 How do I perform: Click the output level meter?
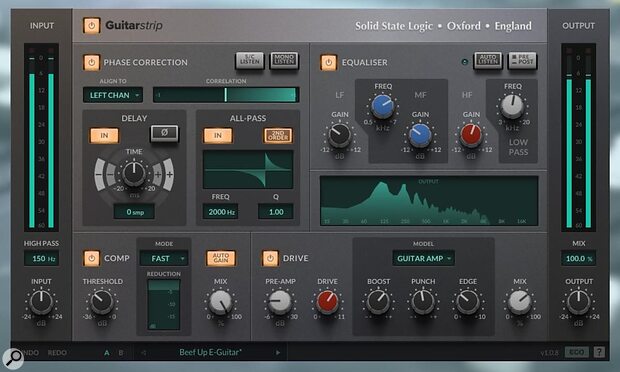[x=578, y=137]
